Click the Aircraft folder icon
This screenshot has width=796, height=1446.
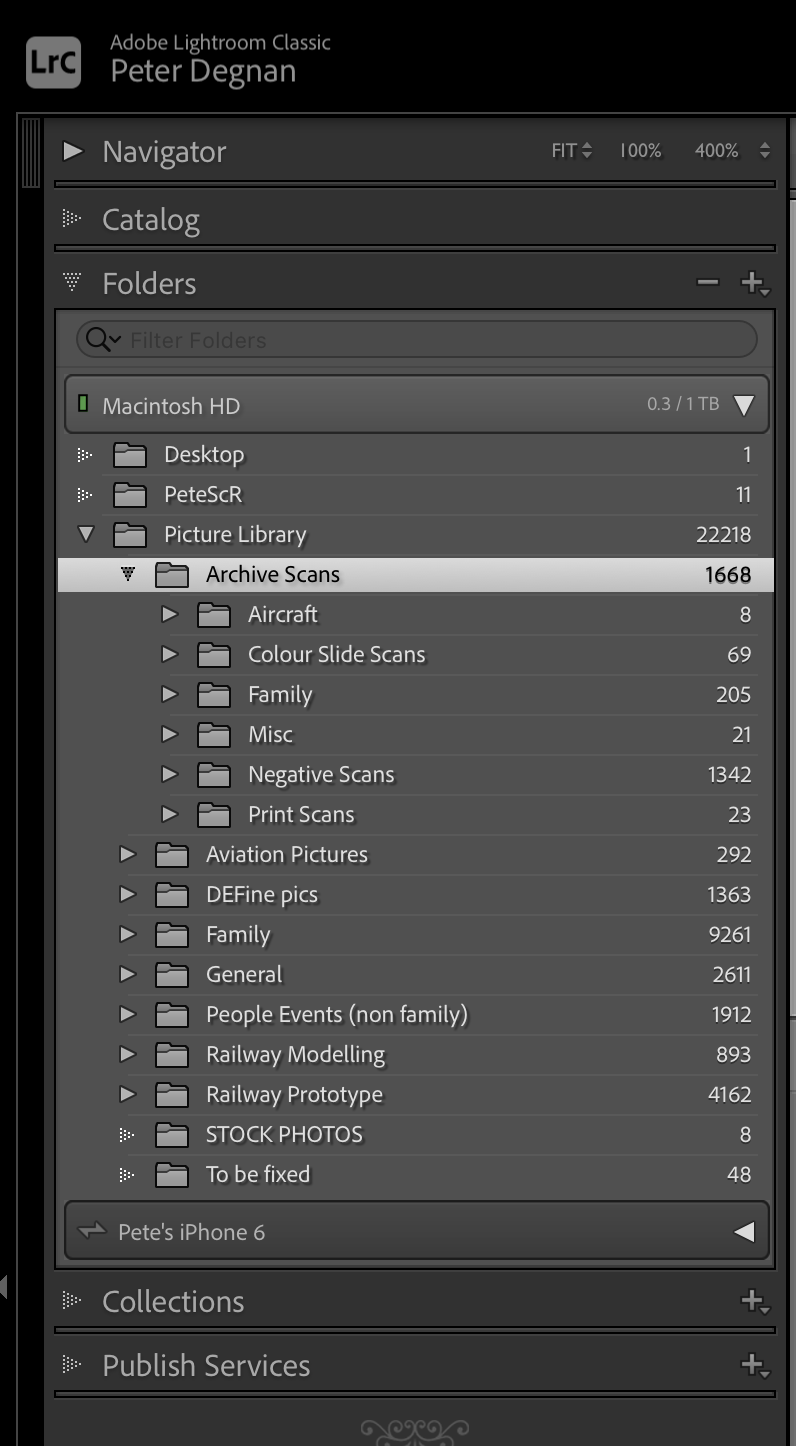pos(214,614)
